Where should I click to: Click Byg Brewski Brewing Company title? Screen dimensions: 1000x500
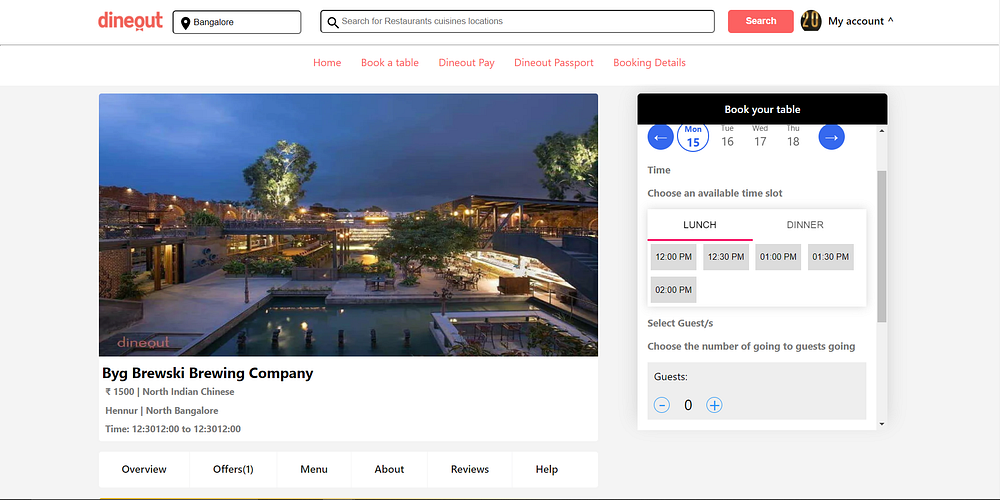[208, 373]
